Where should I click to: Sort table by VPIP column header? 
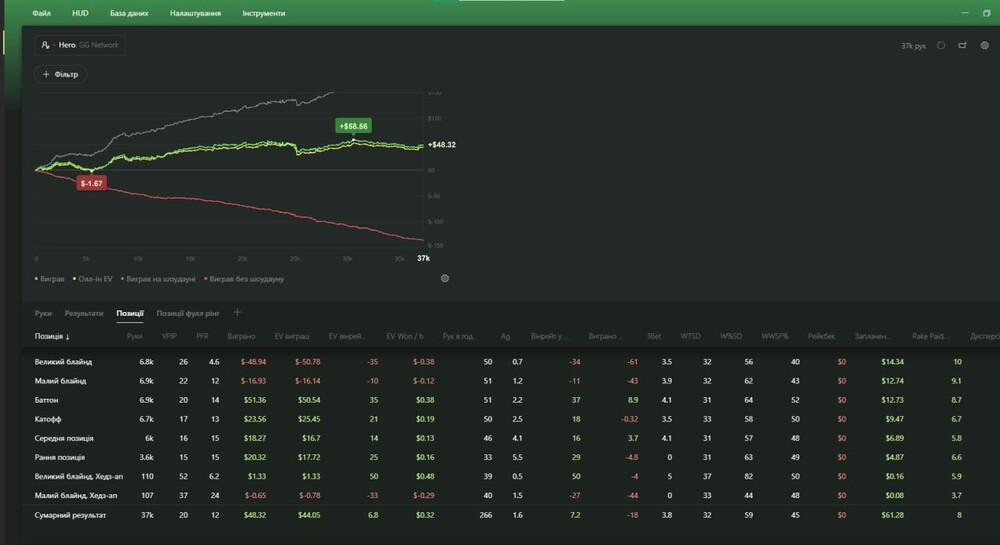tap(168, 337)
